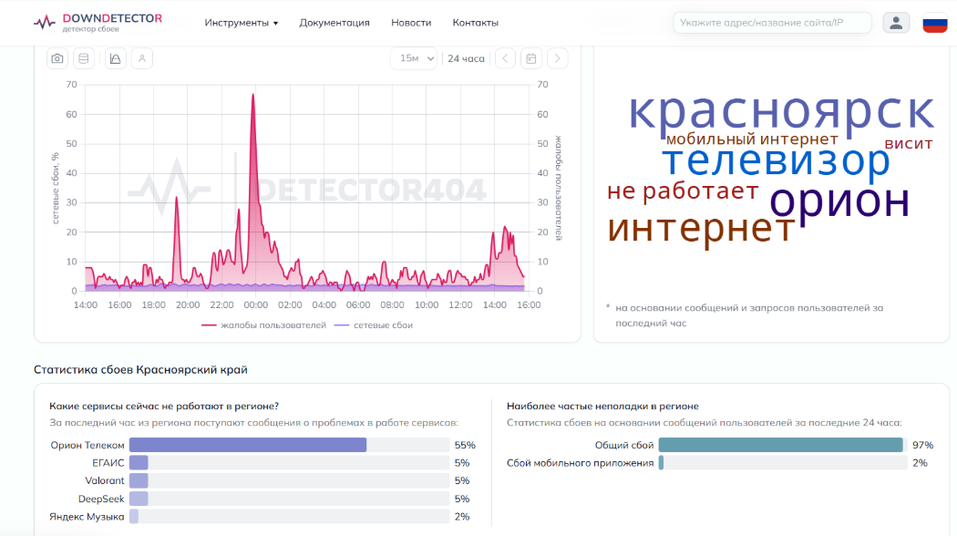Open Valorant service entry
The image size is (957, 536).
pyautogui.click(x=104, y=480)
